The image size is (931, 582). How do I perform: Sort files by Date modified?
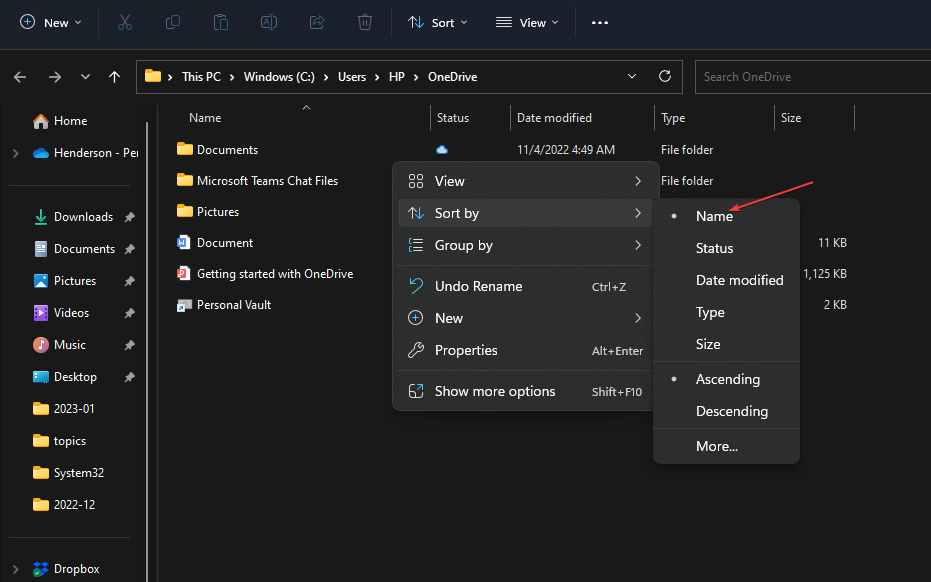(x=739, y=280)
